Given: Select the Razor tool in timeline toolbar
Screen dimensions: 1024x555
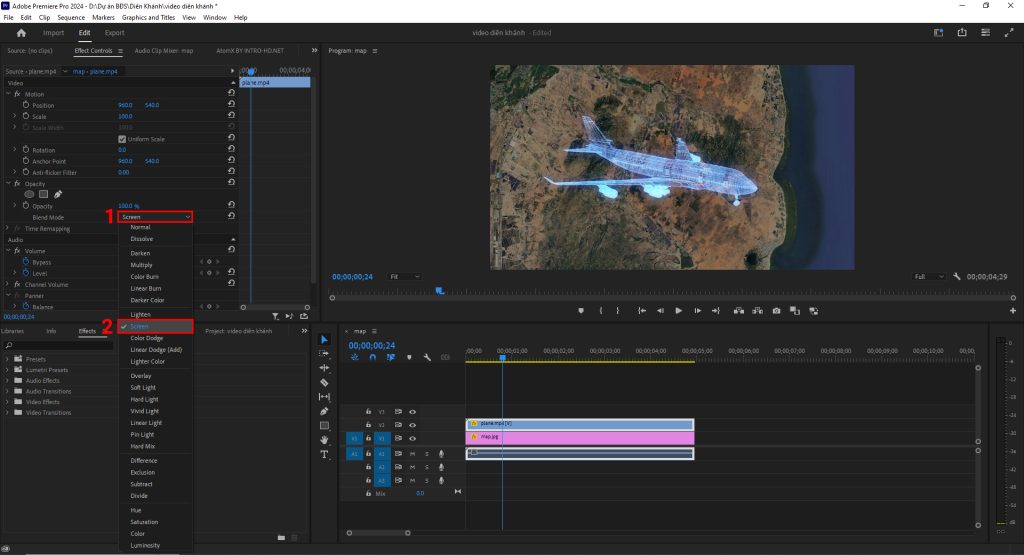Looking at the screenshot, I should pyautogui.click(x=324, y=382).
